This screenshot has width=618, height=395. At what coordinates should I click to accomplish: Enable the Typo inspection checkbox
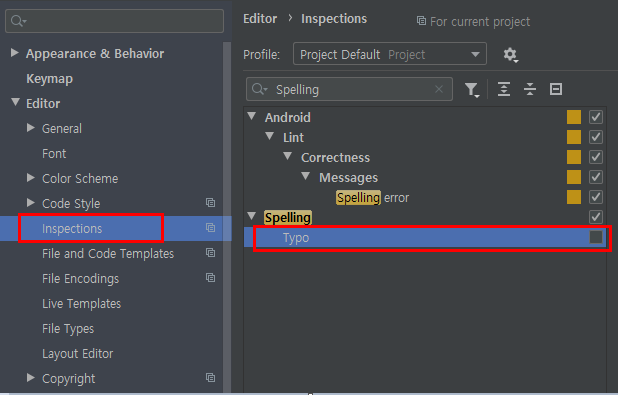(x=596, y=237)
